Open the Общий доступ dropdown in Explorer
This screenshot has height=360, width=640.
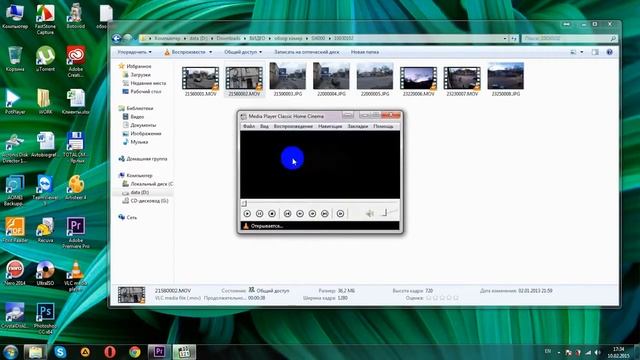click(x=243, y=52)
